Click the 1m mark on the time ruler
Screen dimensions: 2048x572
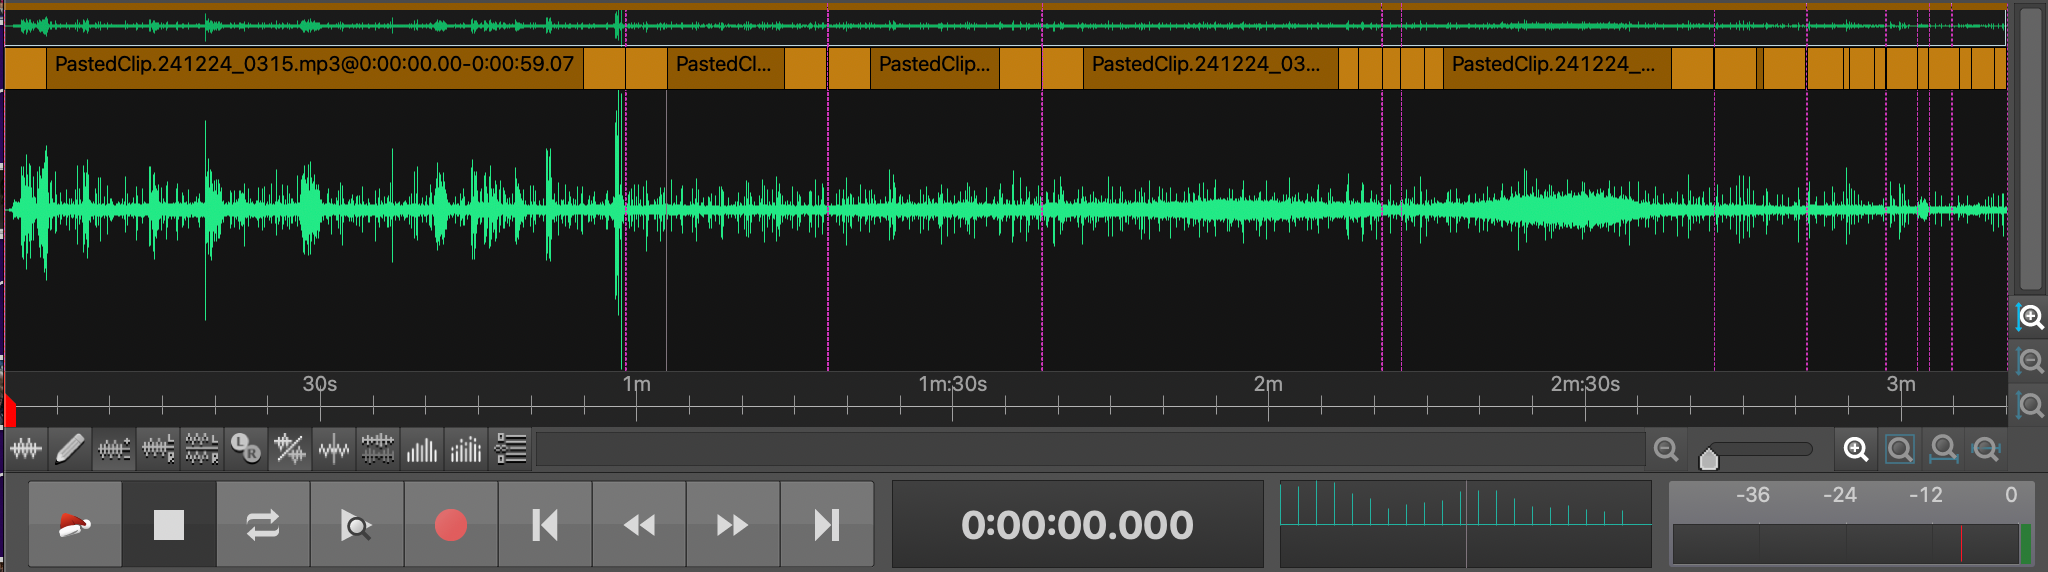coord(637,385)
